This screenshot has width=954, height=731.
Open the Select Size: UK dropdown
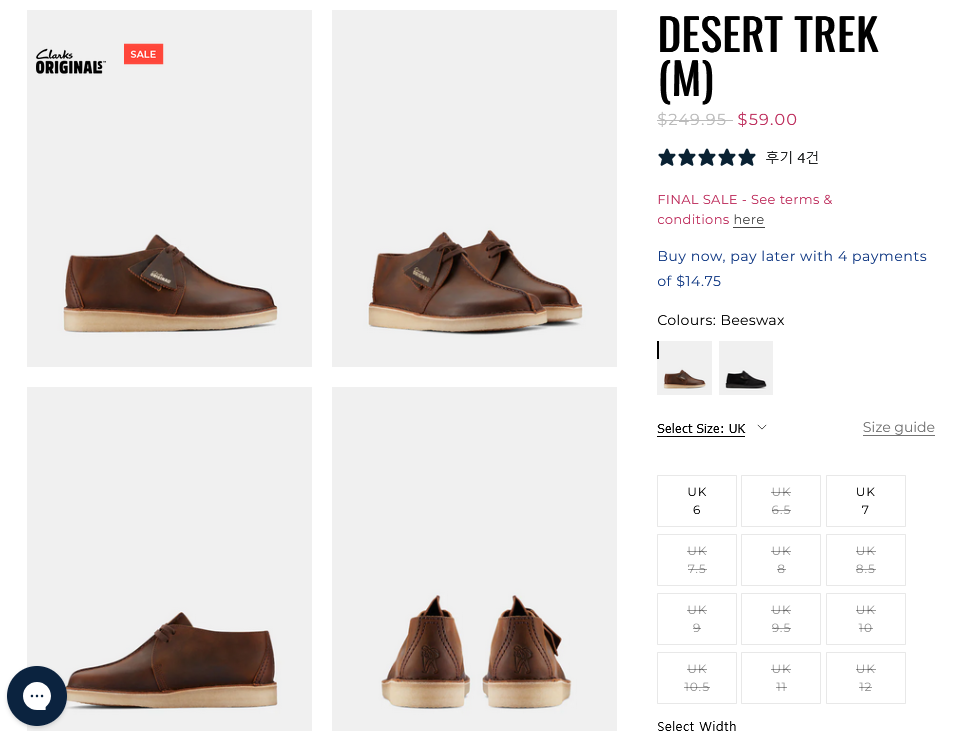[701, 429]
